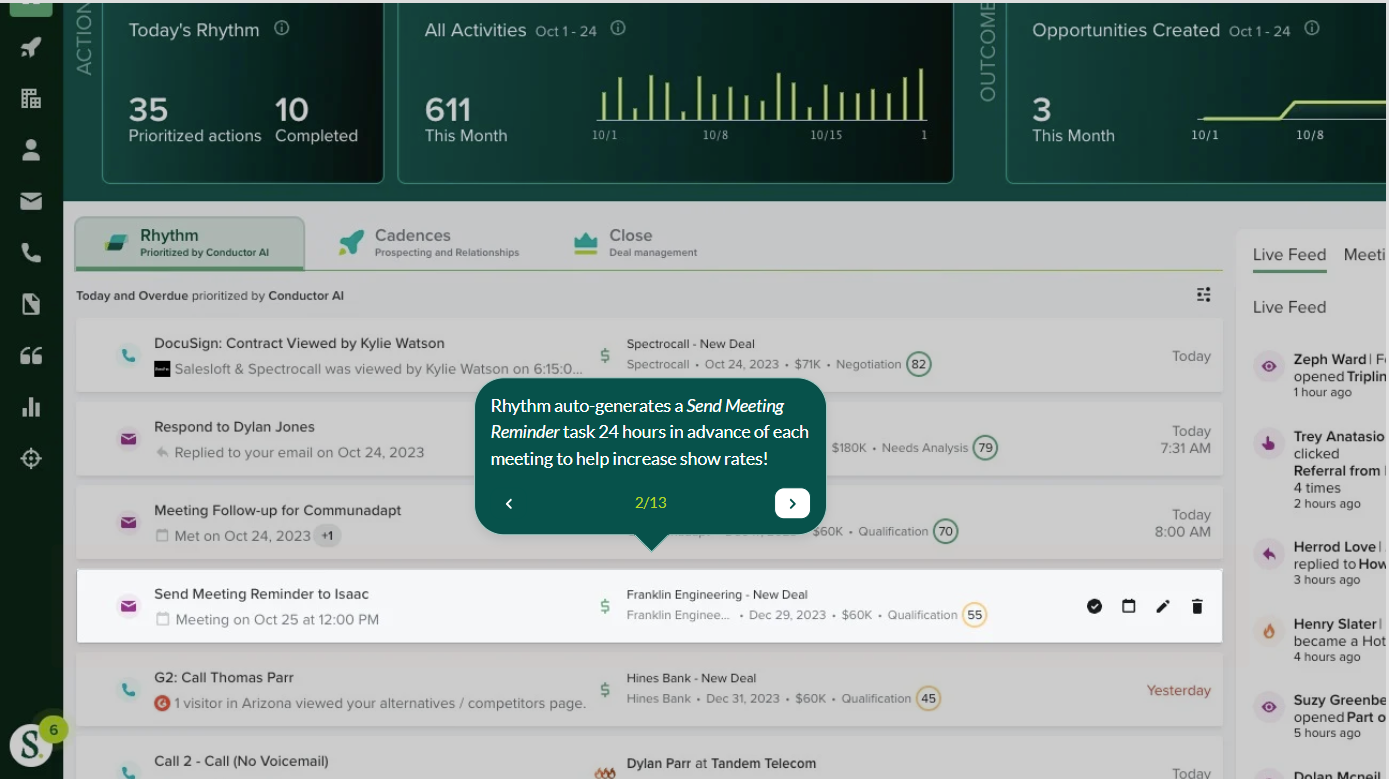This screenshot has width=1389, height=779.
Task: Delete the Send Meeting Reminder task
Action: (1197, 606)
